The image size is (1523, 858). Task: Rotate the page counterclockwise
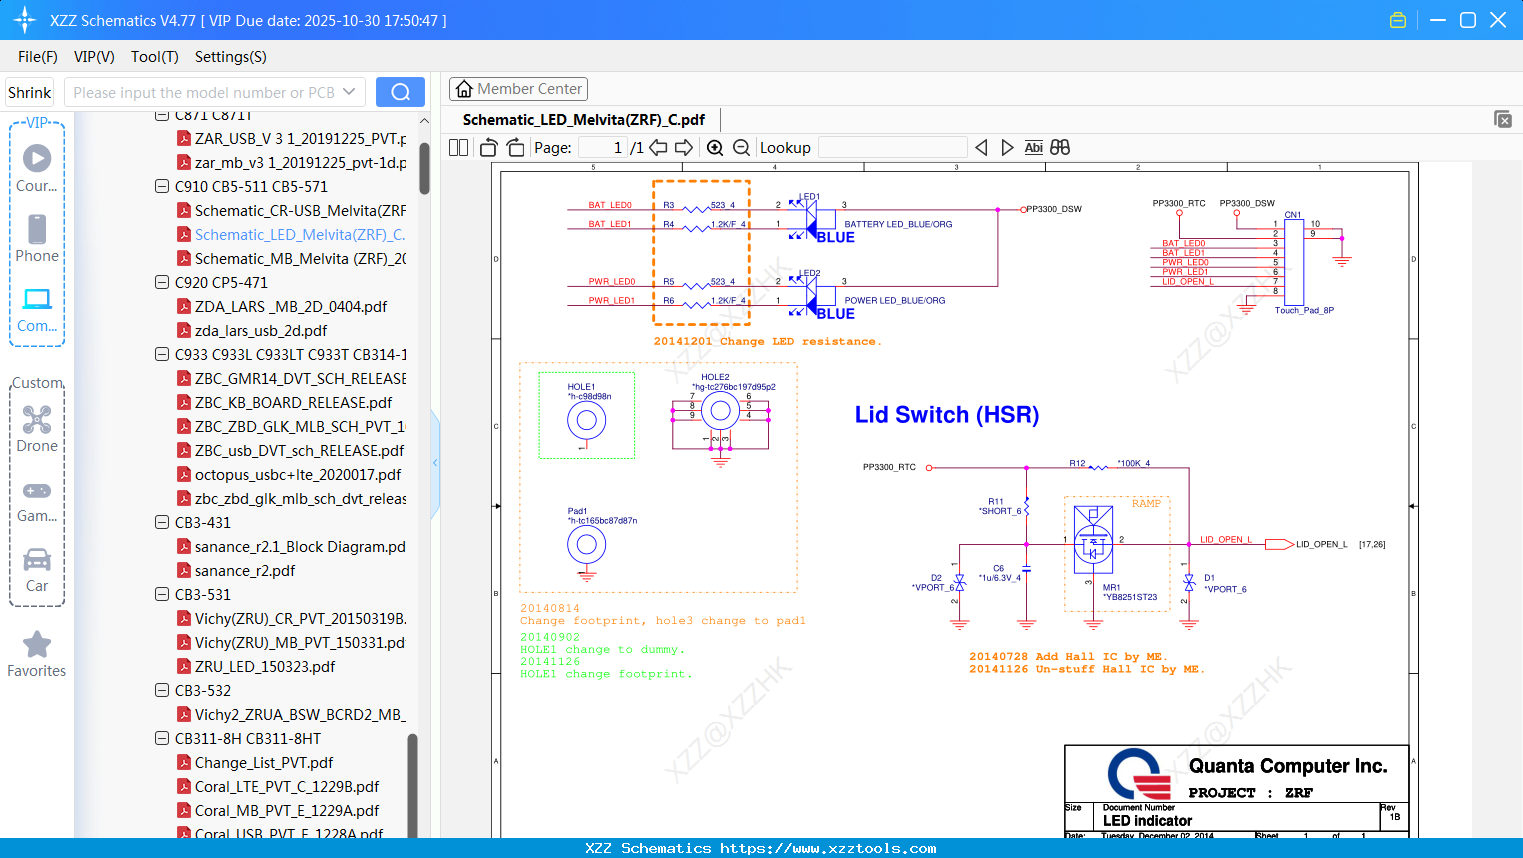489,148
